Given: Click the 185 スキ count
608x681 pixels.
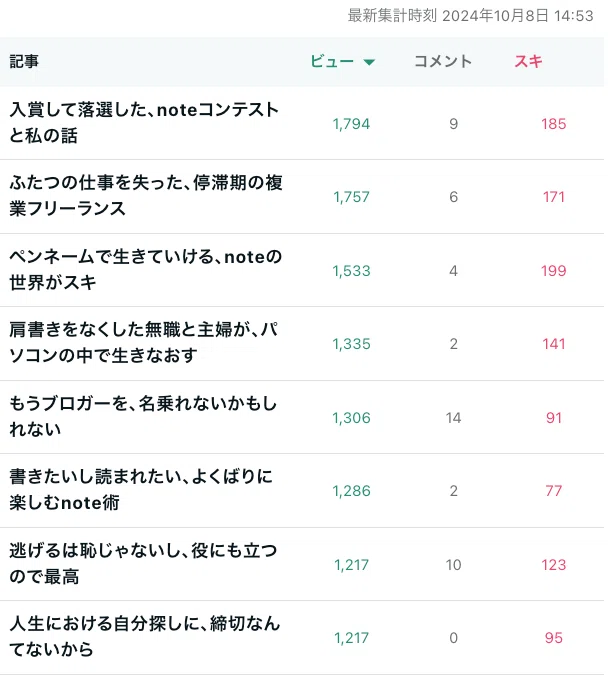Looking at the screenshot, I should coord(554,124).
